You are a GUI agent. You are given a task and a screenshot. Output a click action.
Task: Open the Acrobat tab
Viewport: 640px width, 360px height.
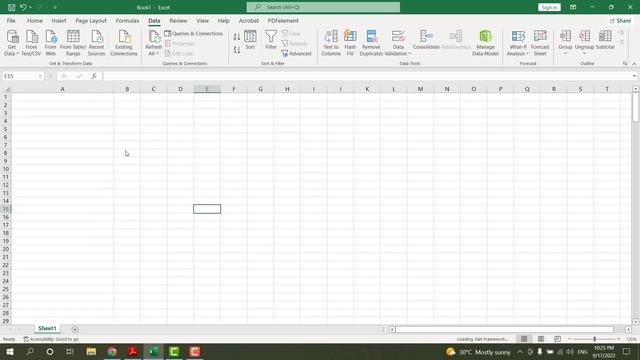pos(249,20)
